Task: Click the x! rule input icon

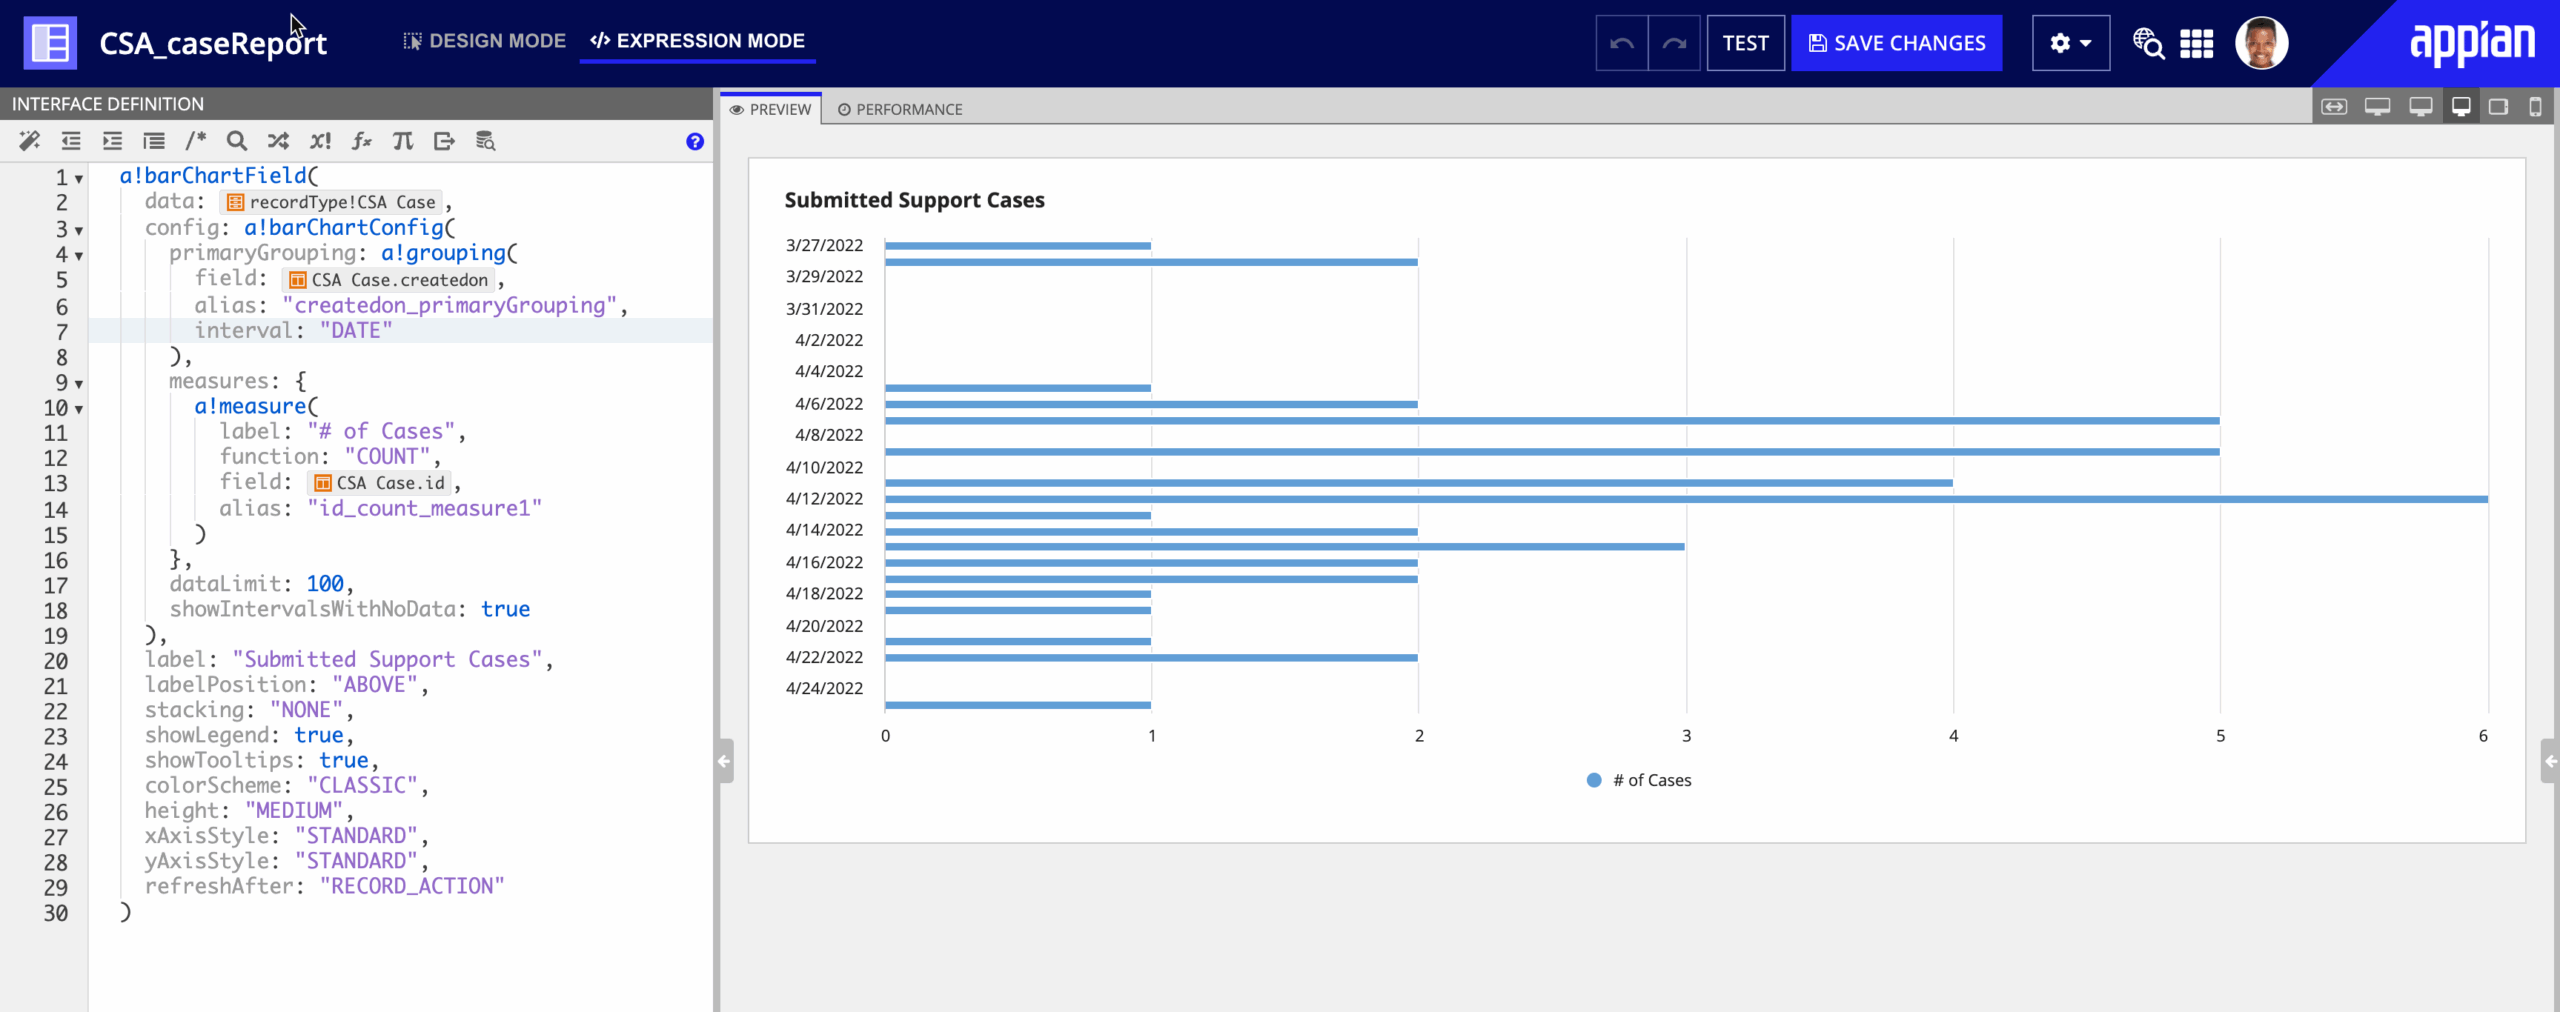Action: tap(320, 141)
